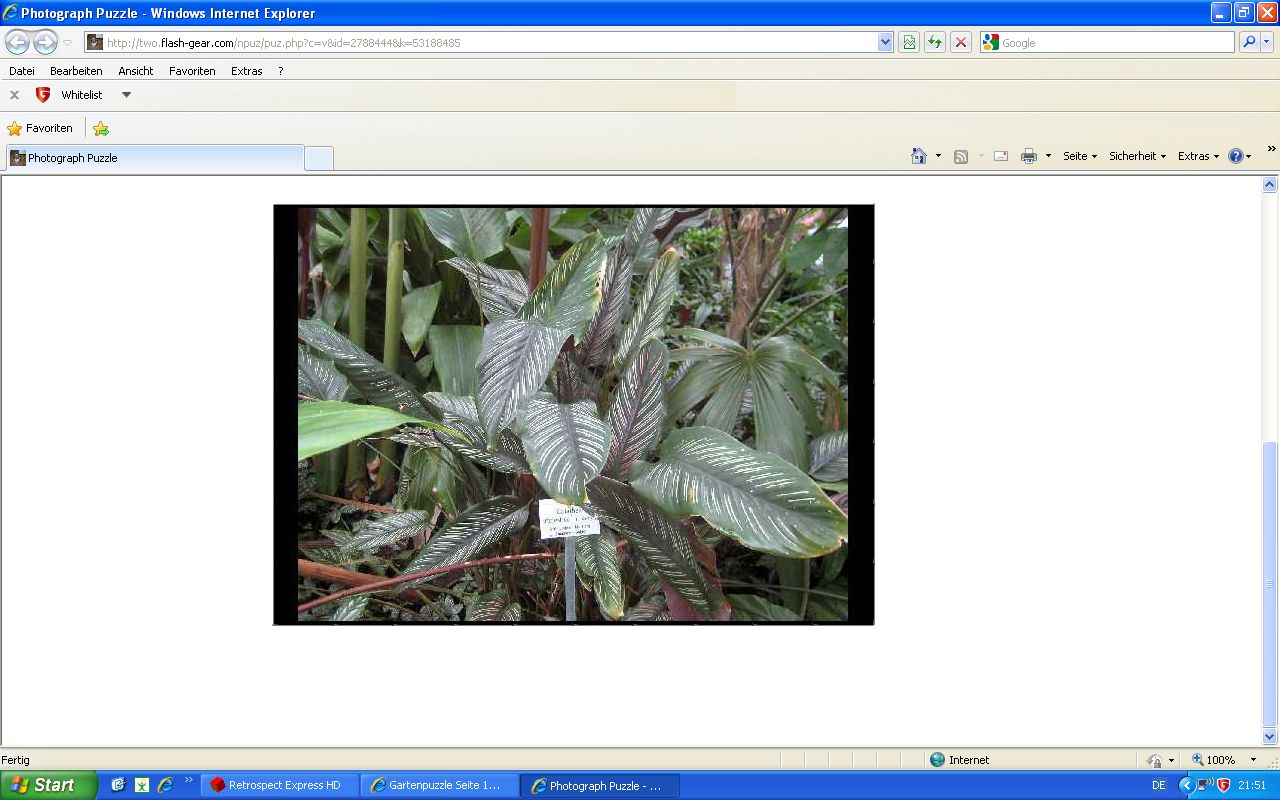
Task: Open the Bearbeiten menu
Action: point(76,71)
